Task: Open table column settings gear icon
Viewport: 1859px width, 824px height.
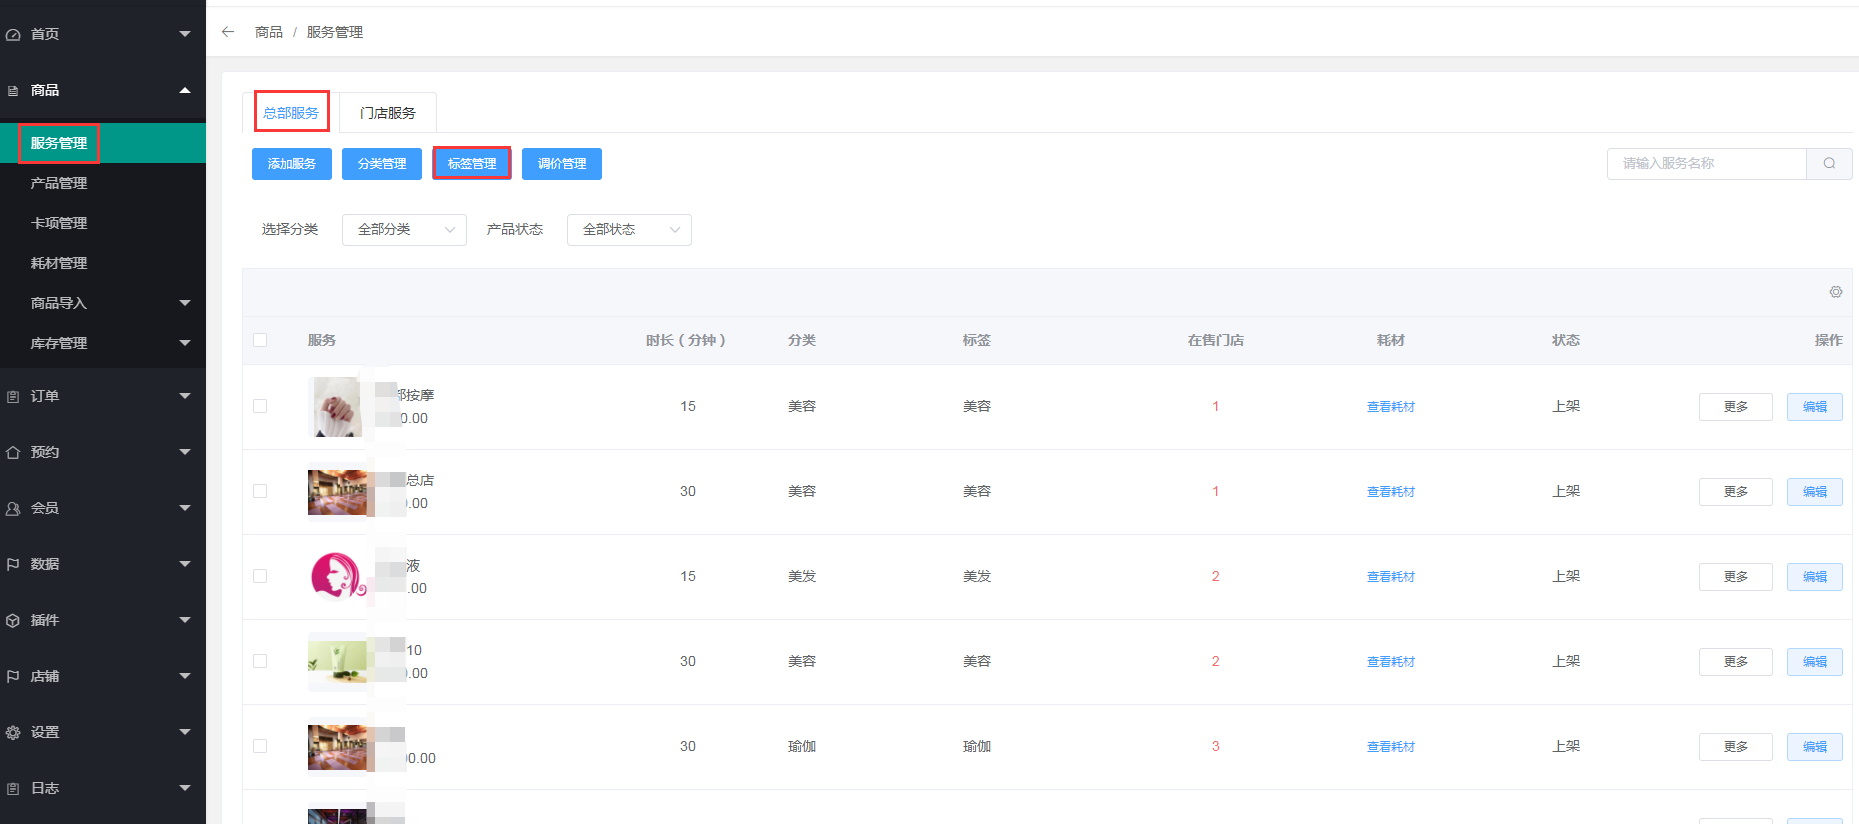Action: (1836, 292)
